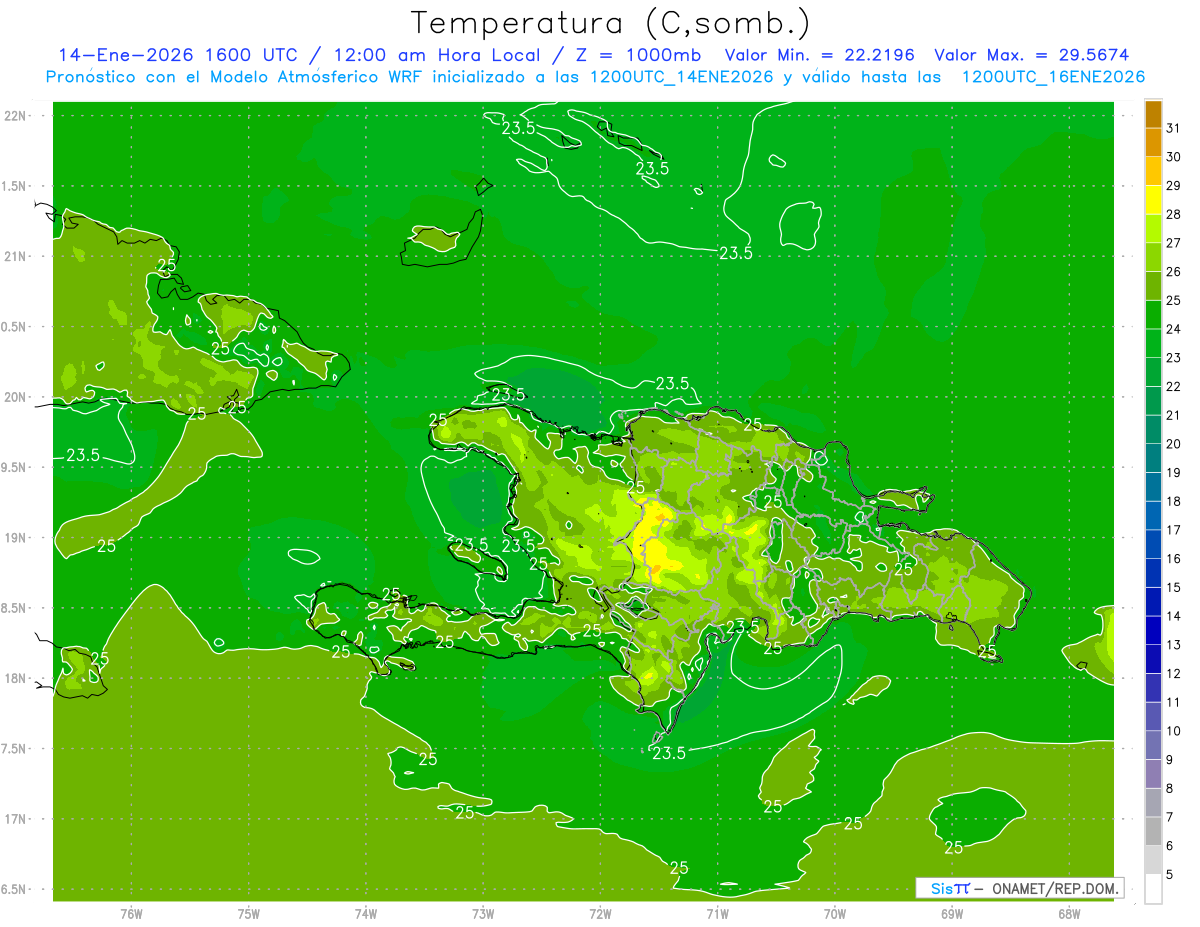
Task: Click the 71W longitude axis label
Action: click(x=717, y=913)
